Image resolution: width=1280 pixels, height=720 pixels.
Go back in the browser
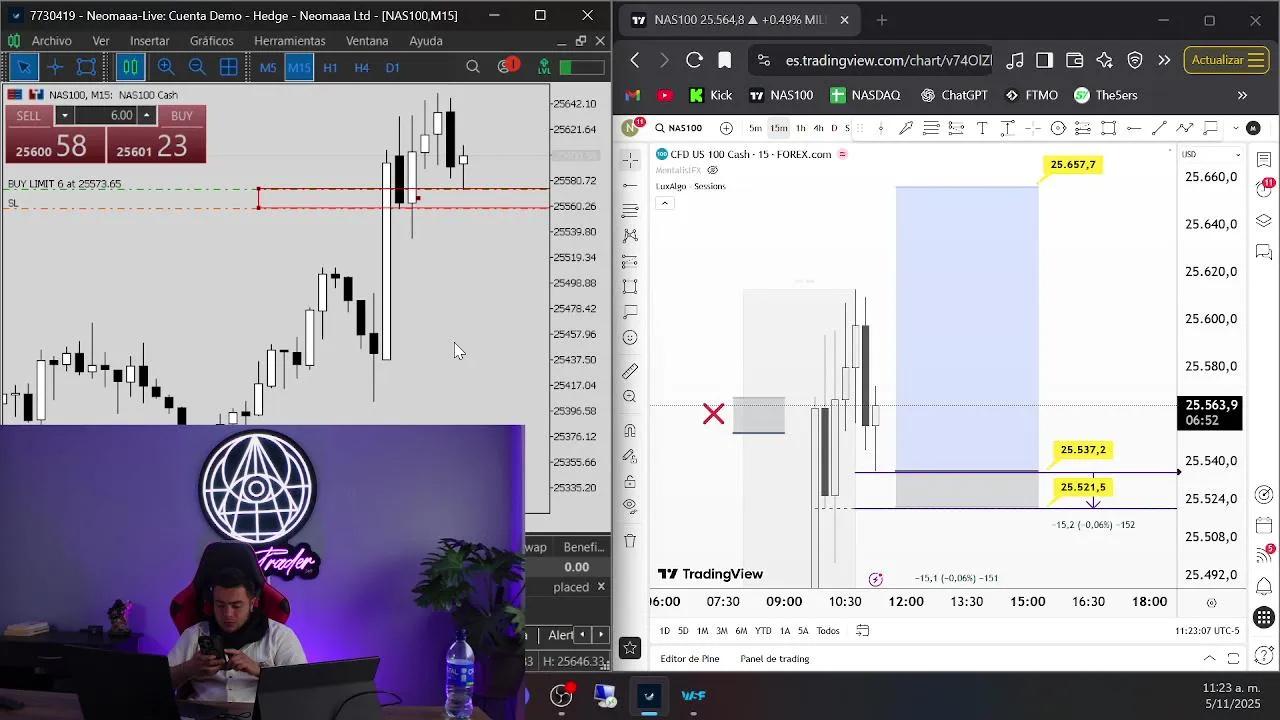635,60
